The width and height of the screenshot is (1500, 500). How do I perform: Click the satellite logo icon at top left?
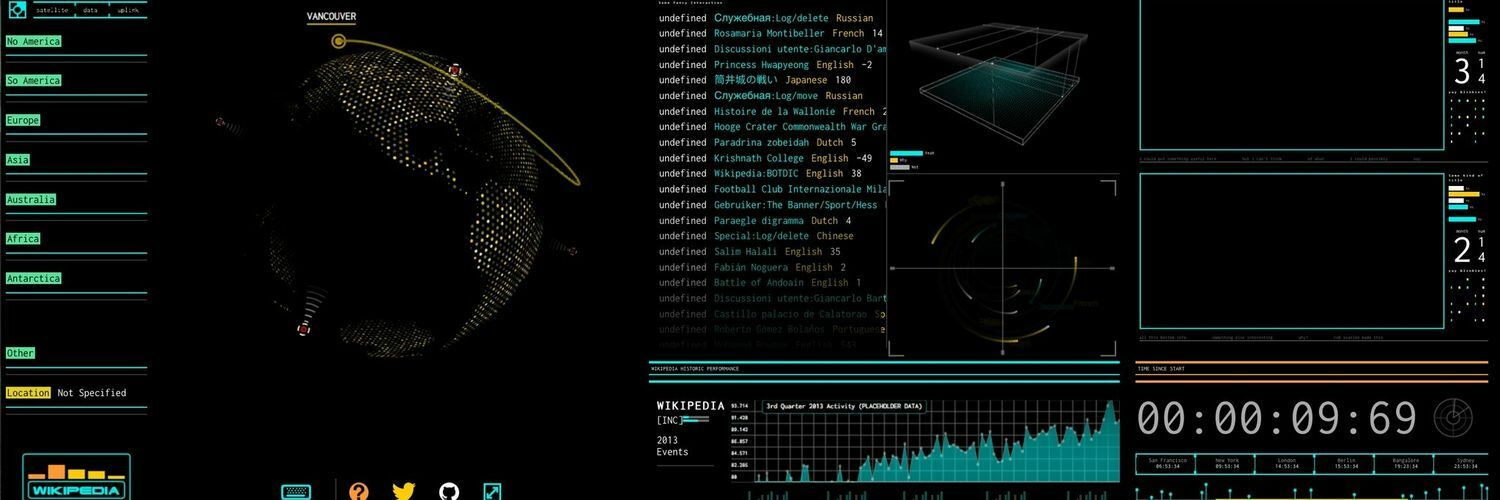(16, 10)
